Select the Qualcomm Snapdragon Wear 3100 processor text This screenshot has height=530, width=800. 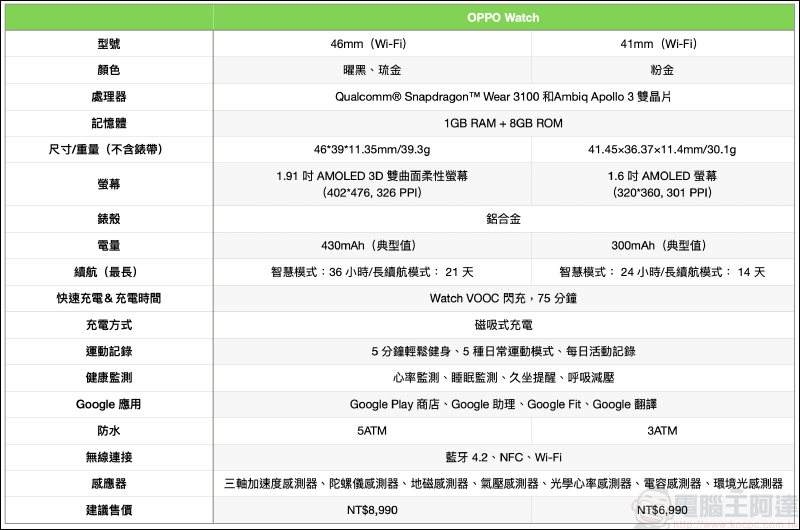pyautogui.click(x=503, y=97)
